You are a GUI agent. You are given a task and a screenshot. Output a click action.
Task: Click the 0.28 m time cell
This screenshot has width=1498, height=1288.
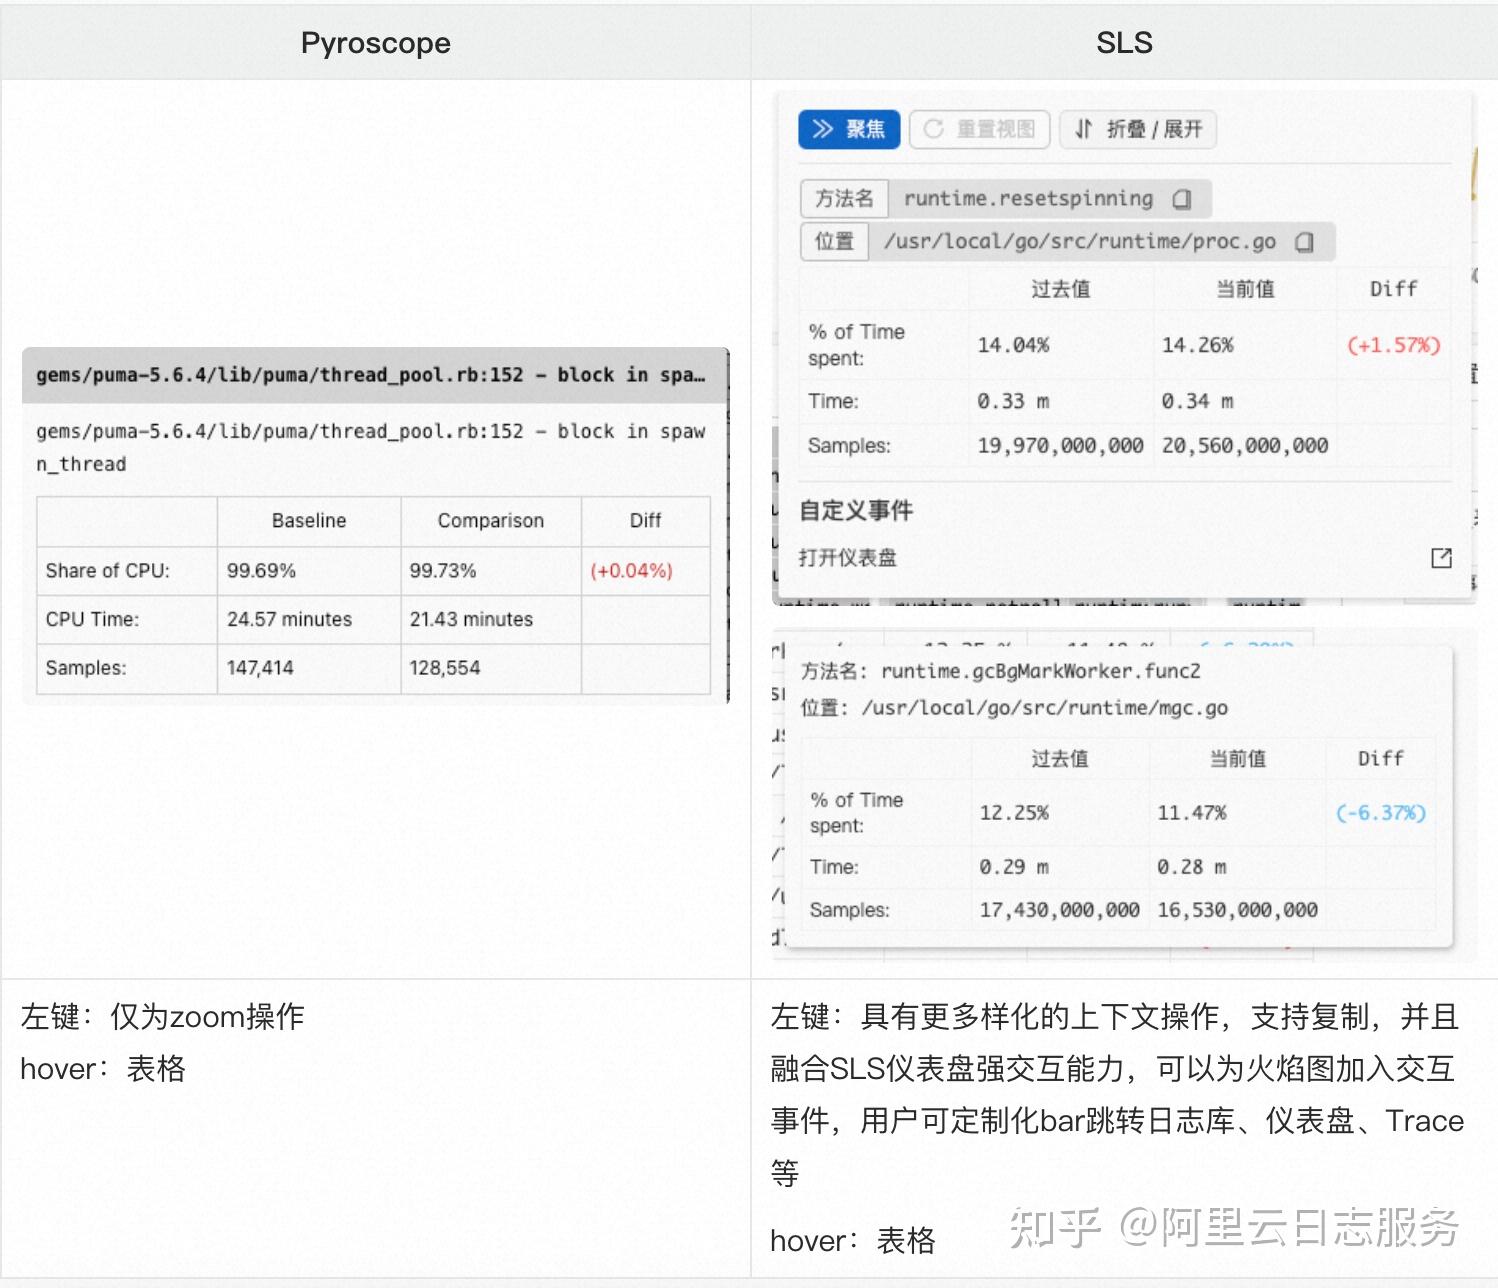click(x=1192, y=867)
